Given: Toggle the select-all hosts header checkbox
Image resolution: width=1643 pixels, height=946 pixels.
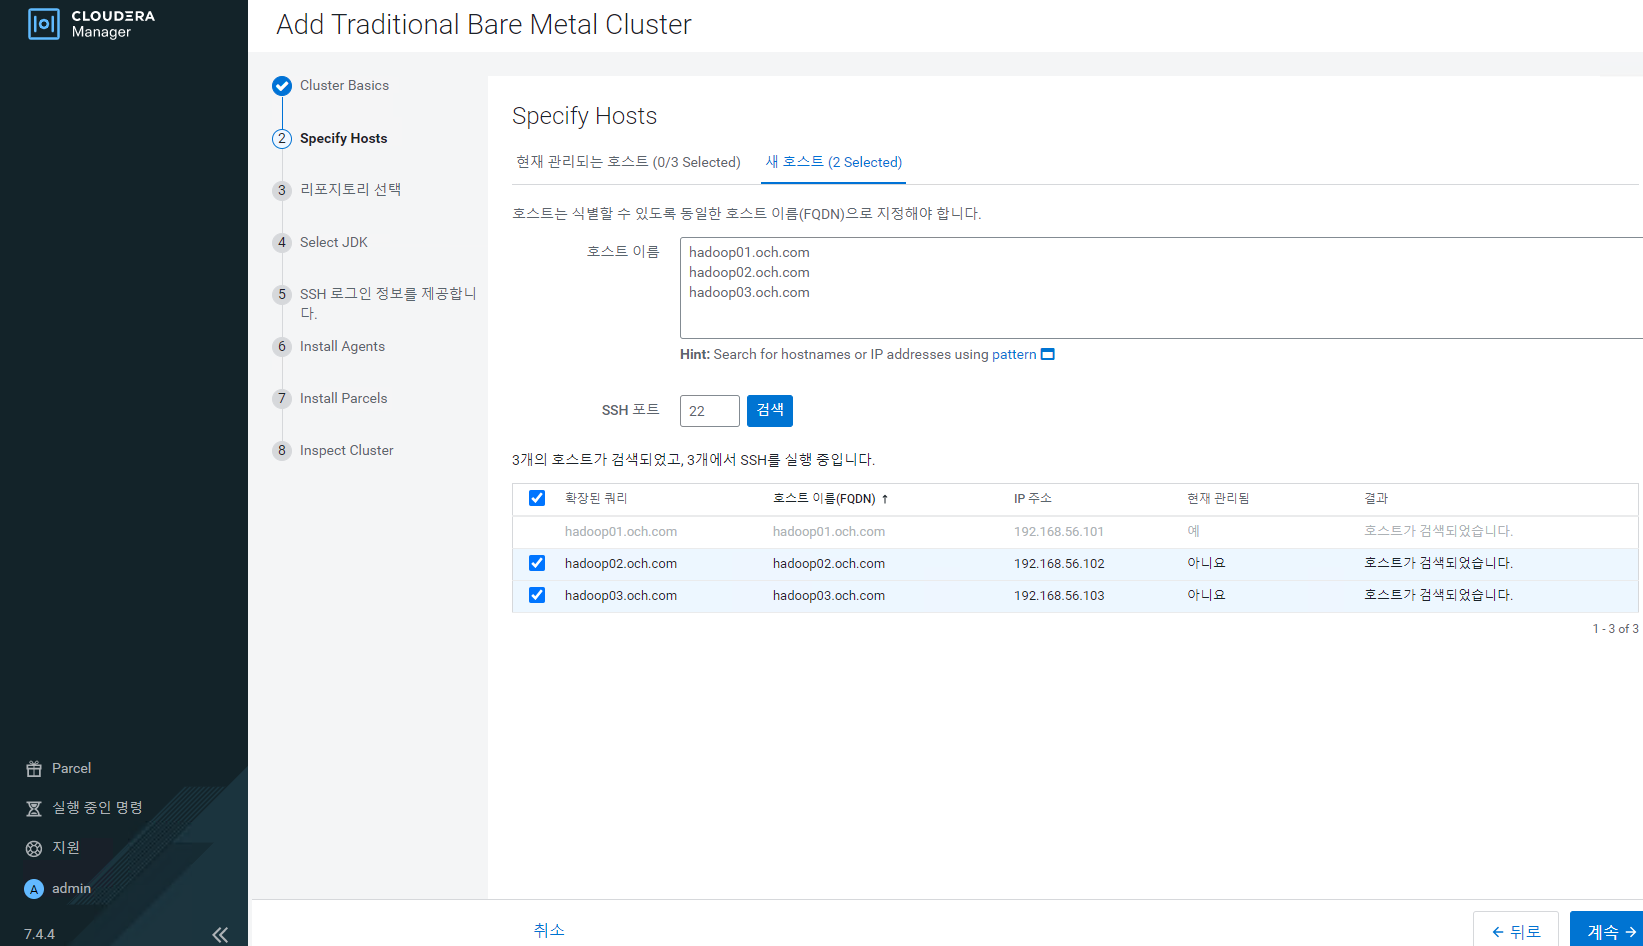Looking at the screenshot, I should tap(537, 498).
